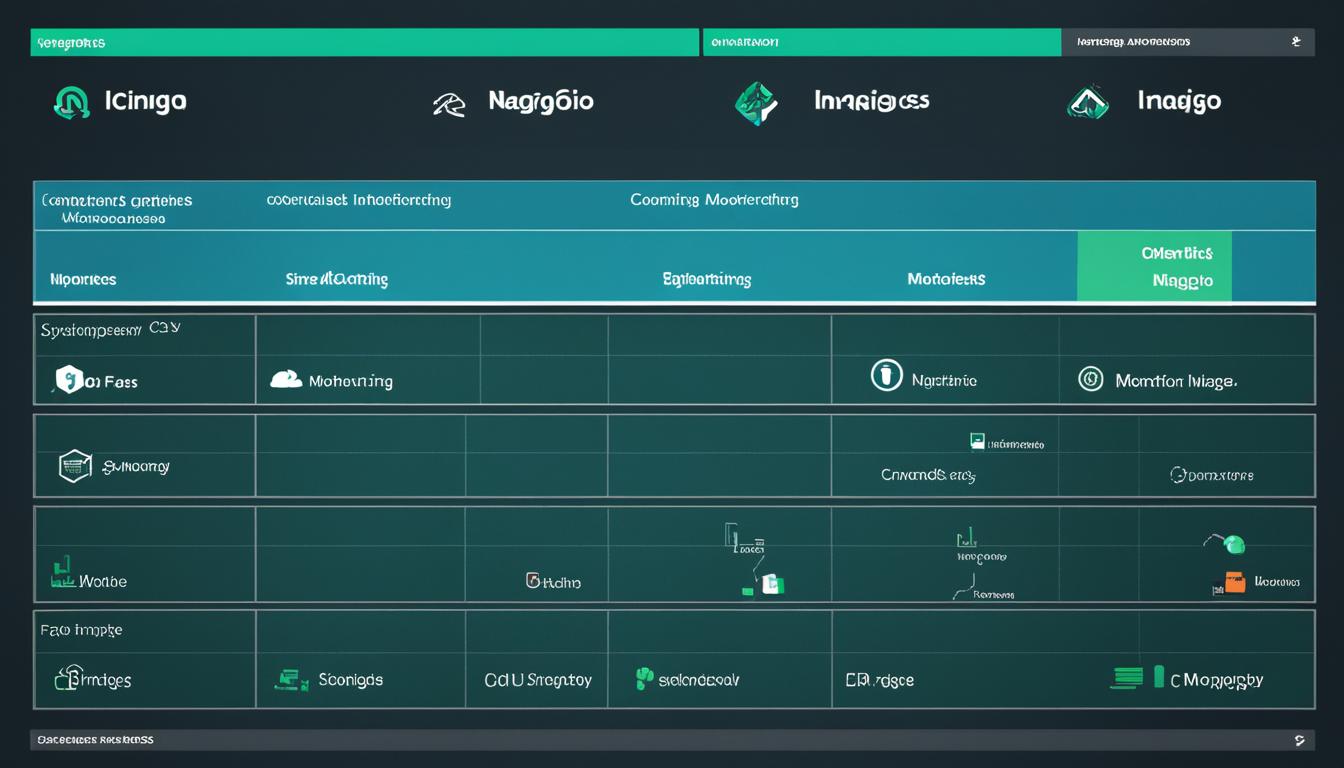1344x768 pixels.
Task: Click the circular cup icon beside Nagrtinie
Action: point(886,376)
